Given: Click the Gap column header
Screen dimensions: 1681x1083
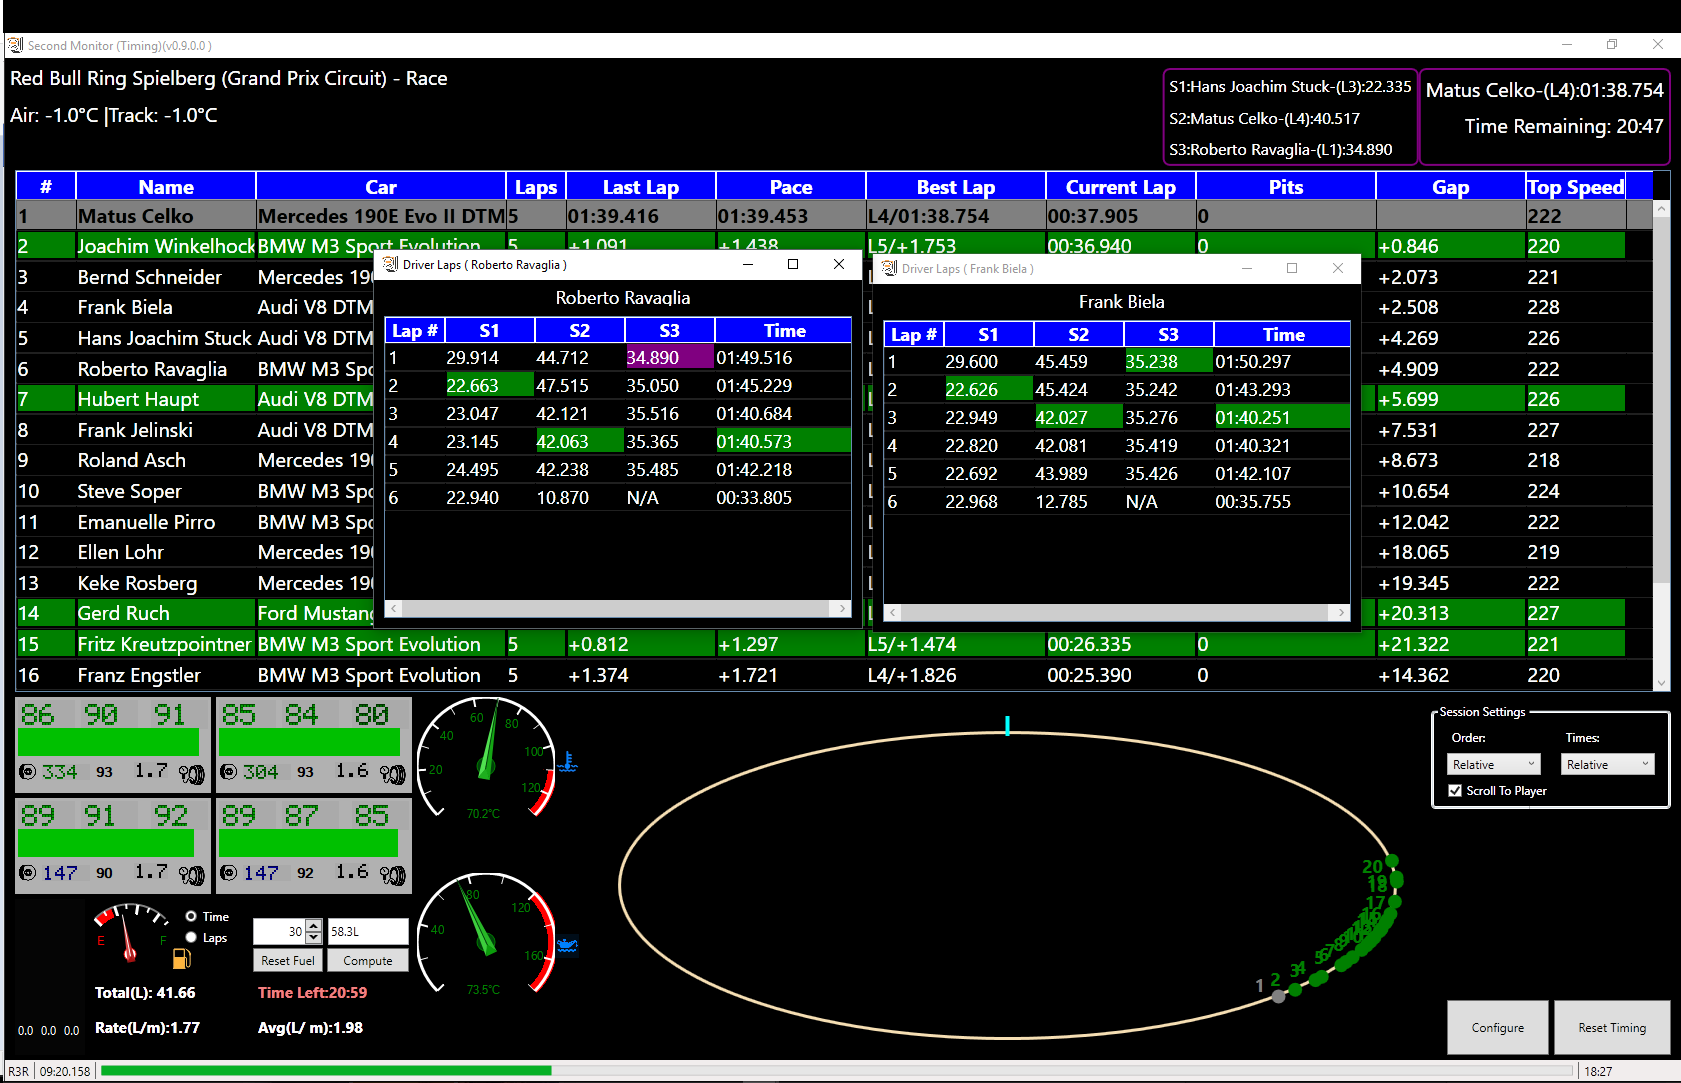Looking at the screenshot, I should click(1451, 187).
